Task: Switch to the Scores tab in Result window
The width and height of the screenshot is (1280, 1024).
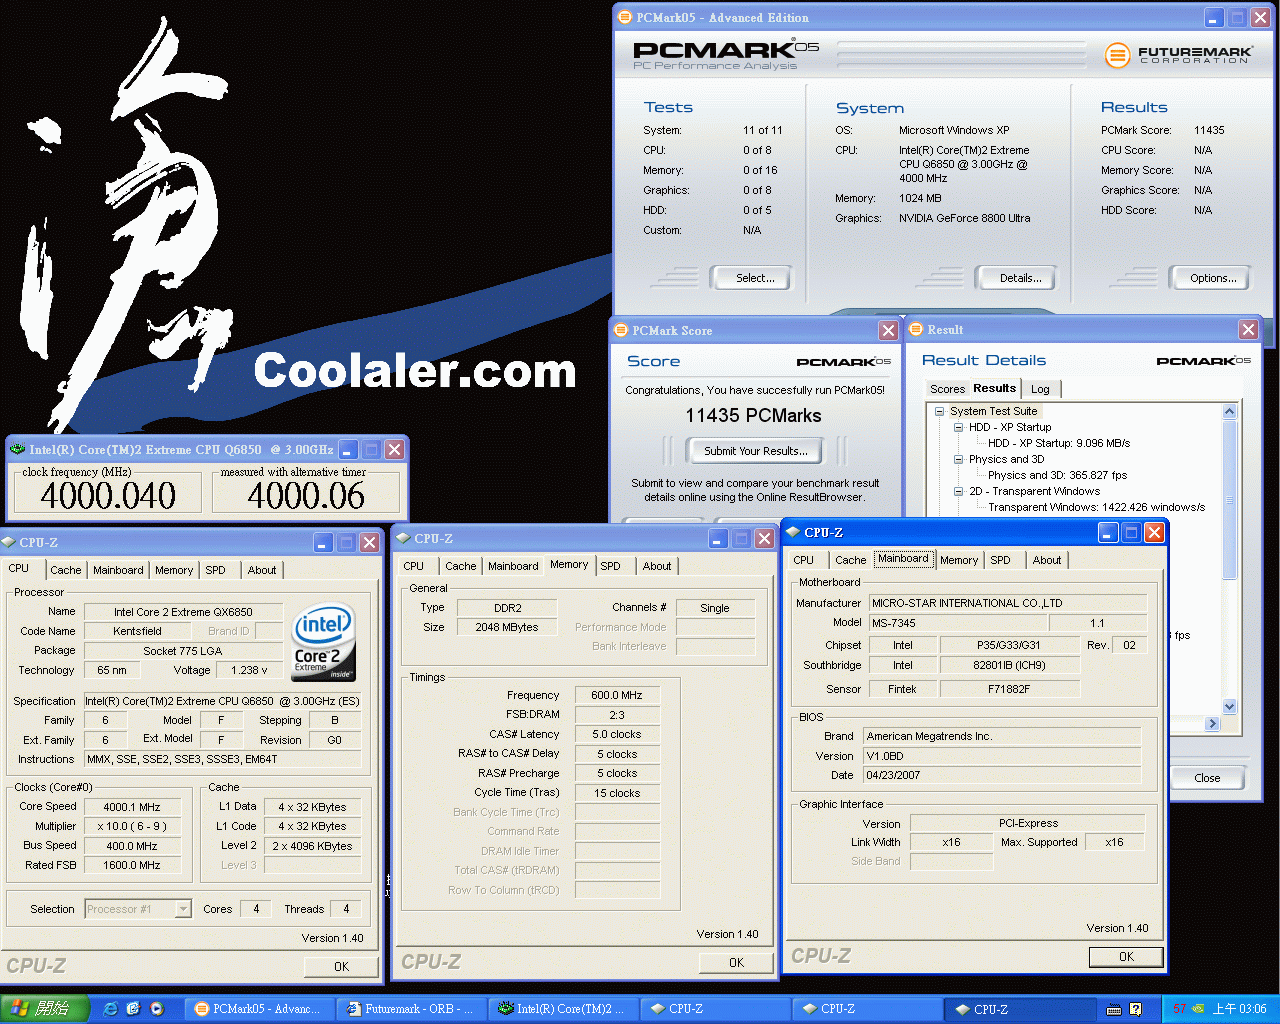Action: (x=947, y=389)
